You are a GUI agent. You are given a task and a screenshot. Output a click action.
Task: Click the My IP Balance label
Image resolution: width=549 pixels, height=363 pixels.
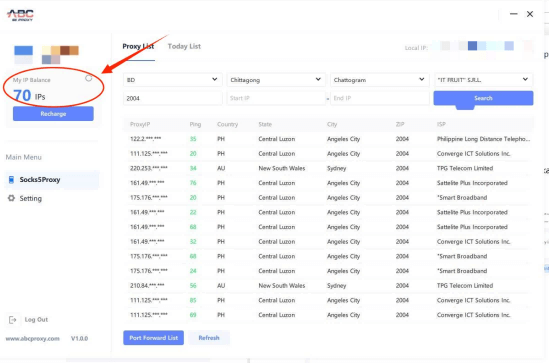tap(32, 80)
